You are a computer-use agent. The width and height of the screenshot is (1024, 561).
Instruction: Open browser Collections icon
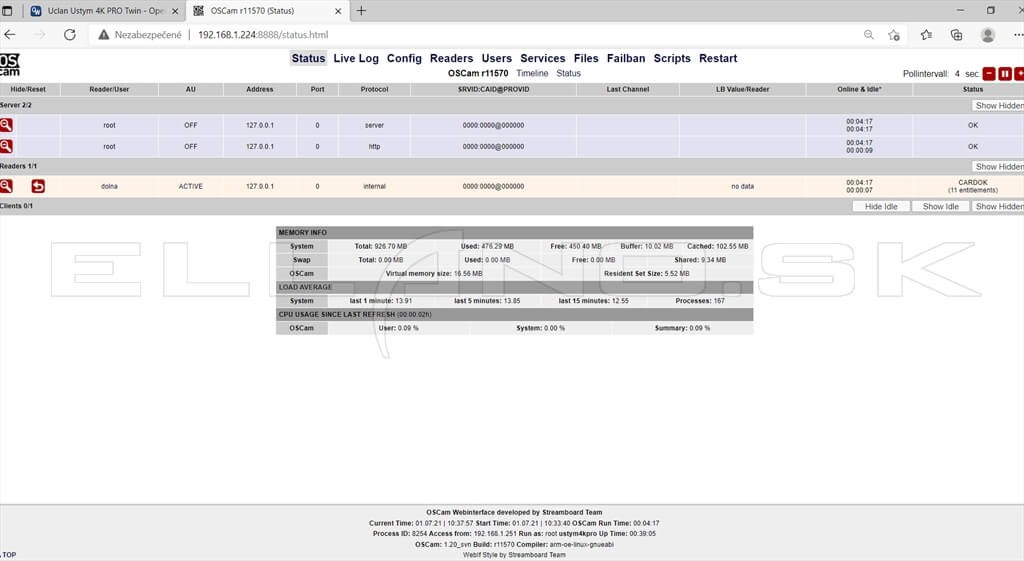pyautogui.click(x=956, y=35)
